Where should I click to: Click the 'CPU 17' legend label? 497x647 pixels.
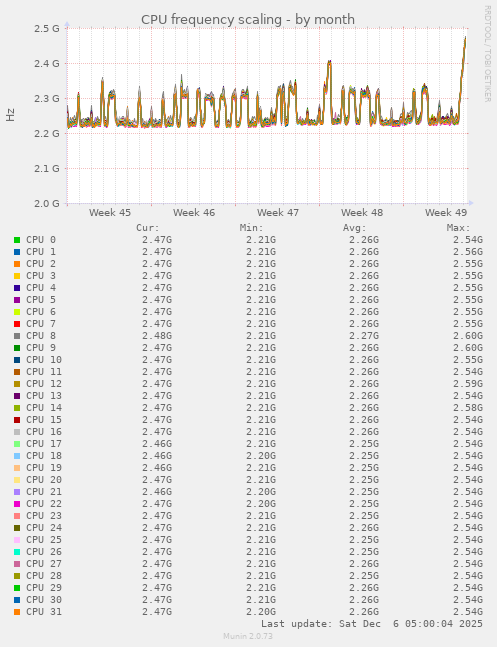pyautogui.click(x=44, y=444)
